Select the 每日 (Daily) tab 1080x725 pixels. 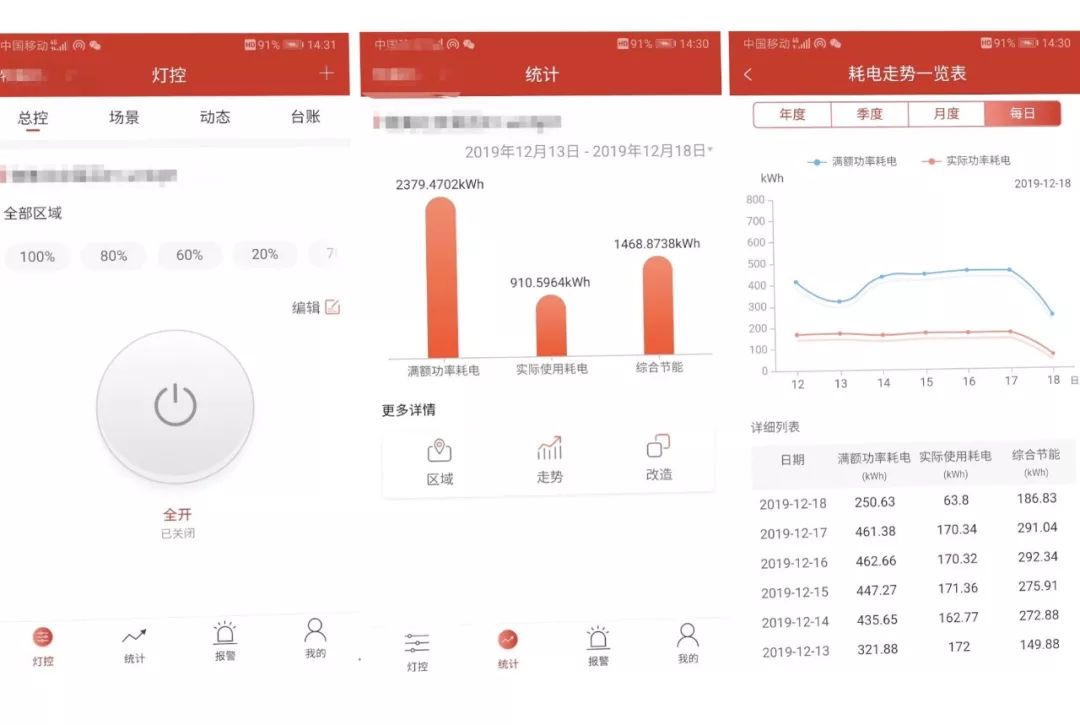point(1023,114)
